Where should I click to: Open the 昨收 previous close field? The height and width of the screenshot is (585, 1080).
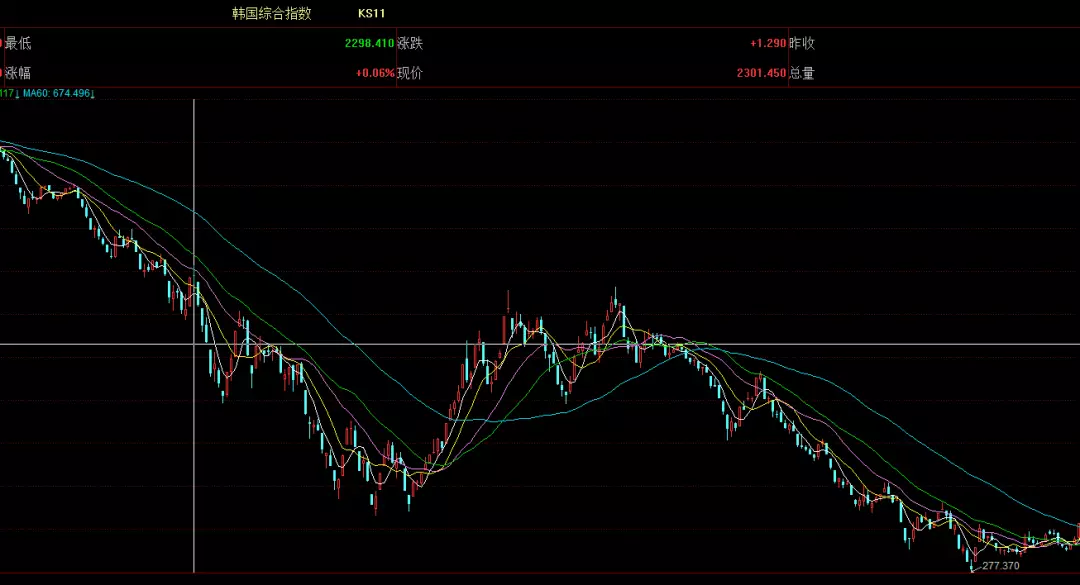click(x=802, y=44)
